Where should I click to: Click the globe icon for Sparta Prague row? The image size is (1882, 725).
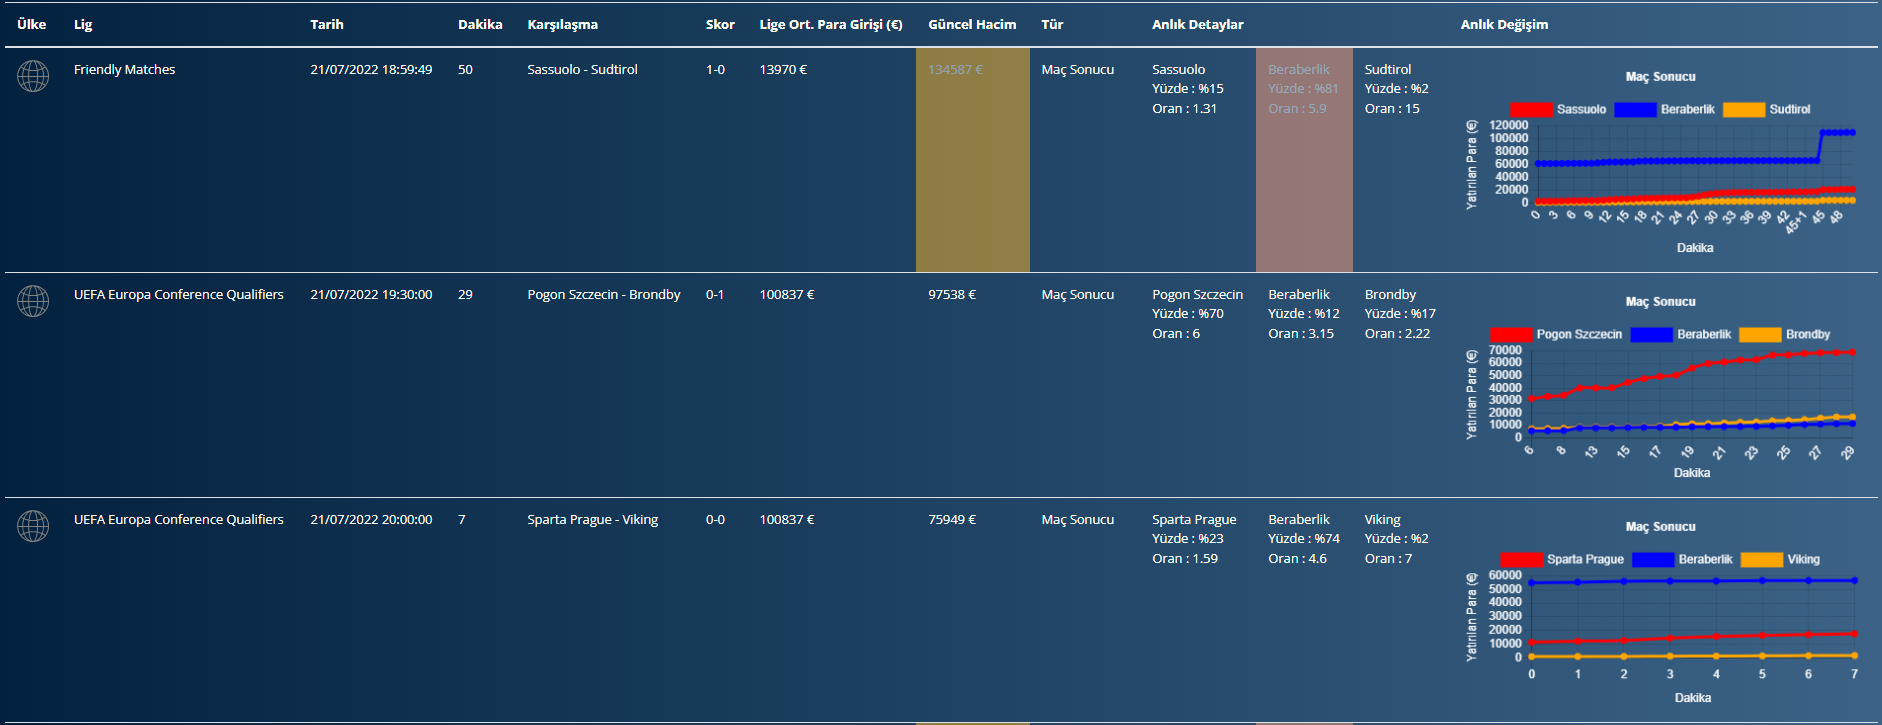coord(33,526)
